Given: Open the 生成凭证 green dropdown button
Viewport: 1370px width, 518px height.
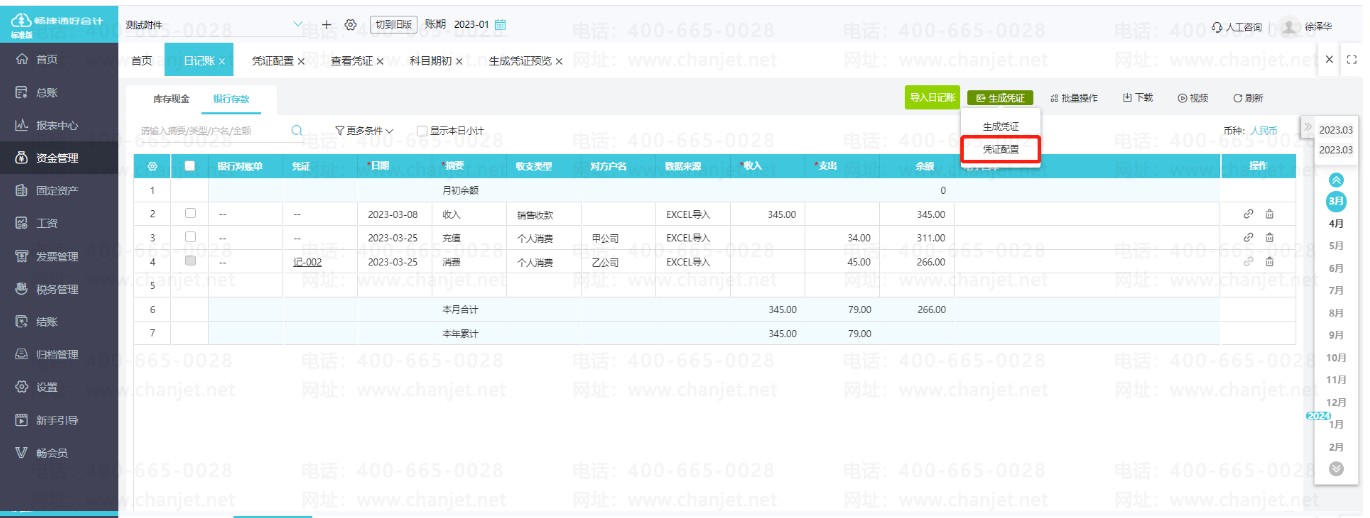Looking at the screenshot, I should coord(1000,98).
